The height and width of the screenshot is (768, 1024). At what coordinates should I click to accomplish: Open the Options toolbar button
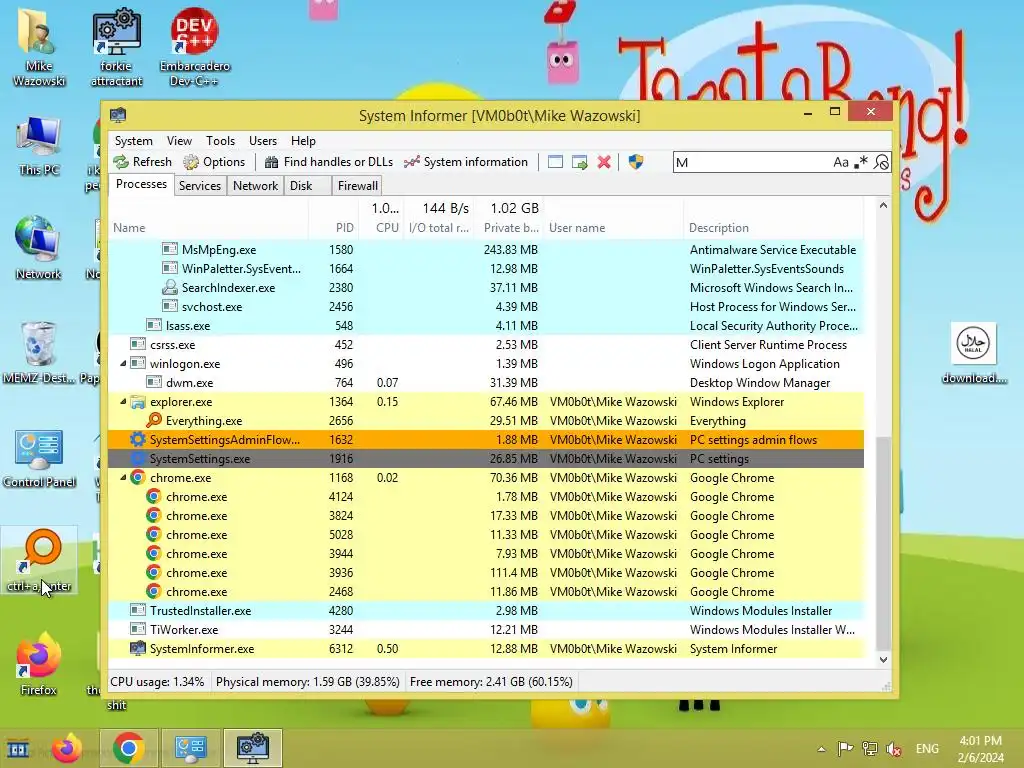click(x=214, y=162)
